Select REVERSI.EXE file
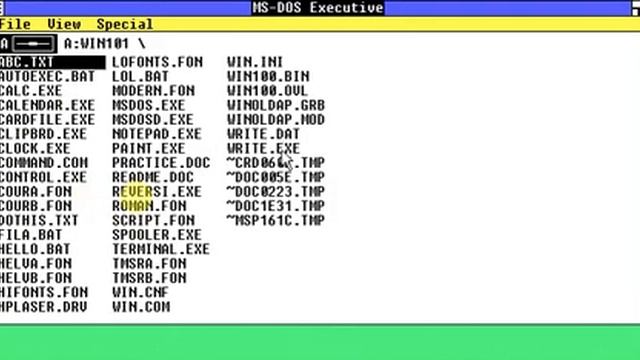The width and height of the screenshot is (640, 360). point(157,191)
